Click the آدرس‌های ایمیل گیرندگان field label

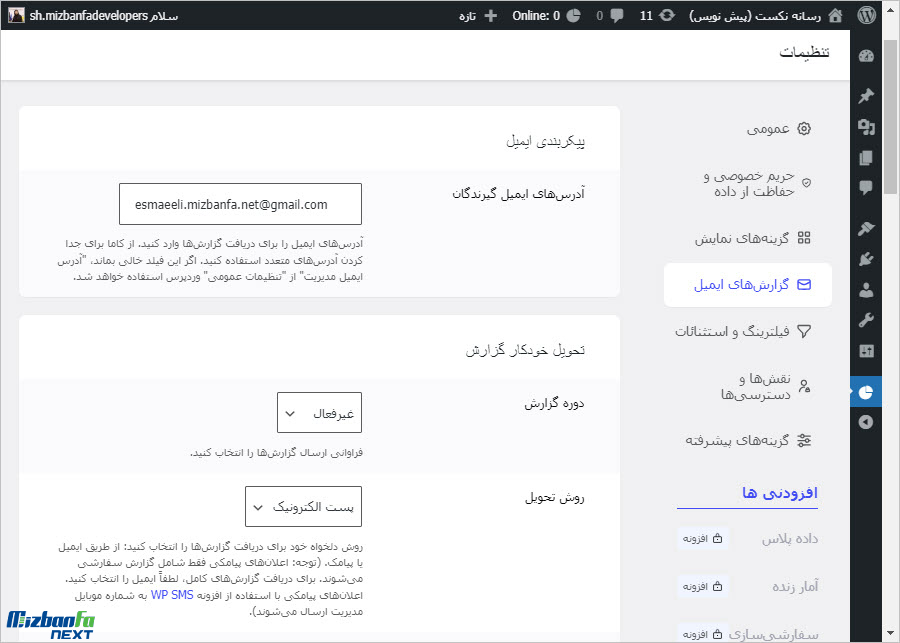(518, 194)
